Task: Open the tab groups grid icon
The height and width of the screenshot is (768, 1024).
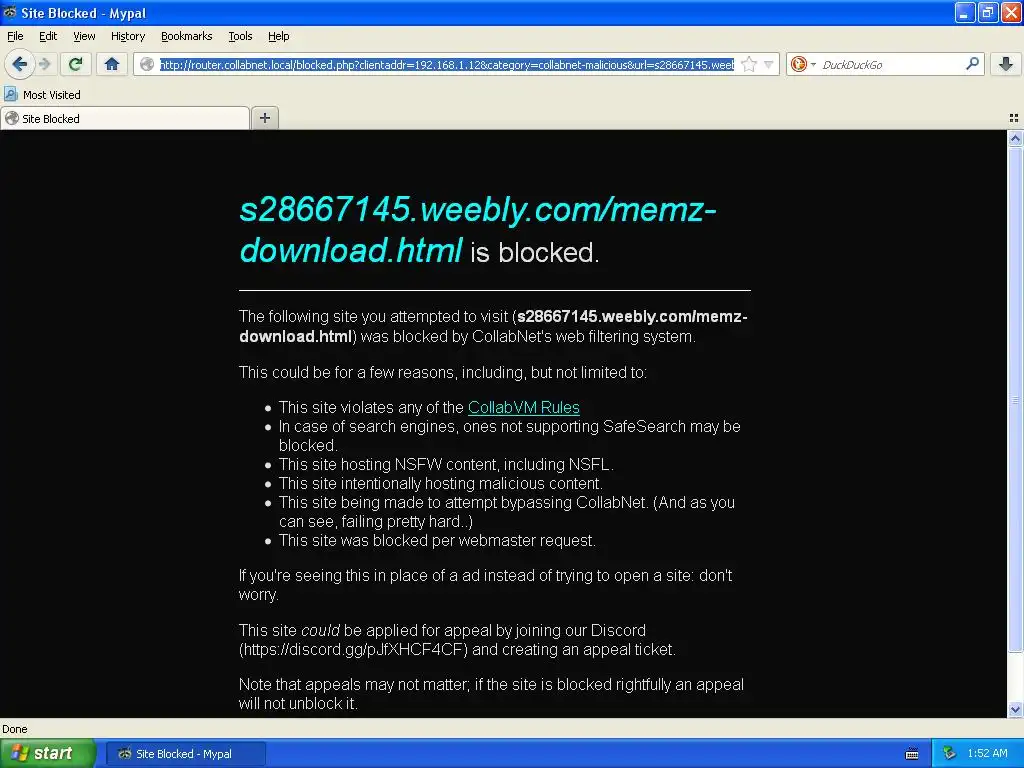Action: 1014,118
